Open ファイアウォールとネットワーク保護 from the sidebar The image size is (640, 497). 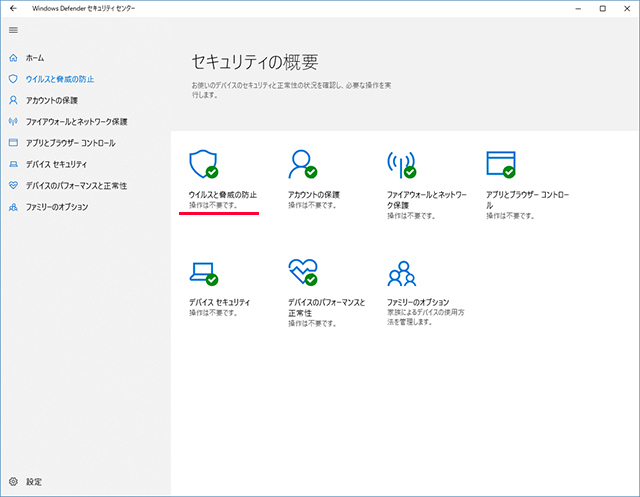pyautogui.click(x=76, y=122)
